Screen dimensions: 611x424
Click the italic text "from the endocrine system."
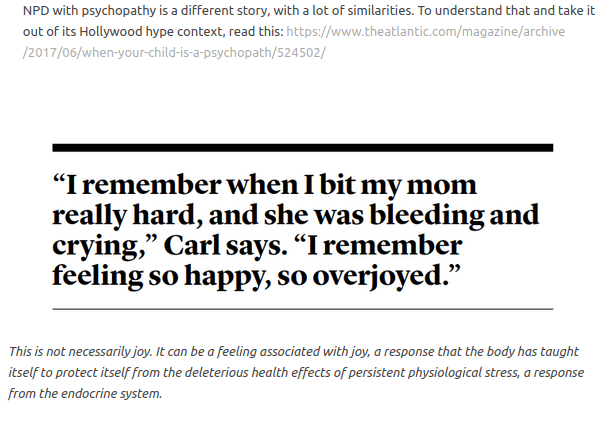86,393
